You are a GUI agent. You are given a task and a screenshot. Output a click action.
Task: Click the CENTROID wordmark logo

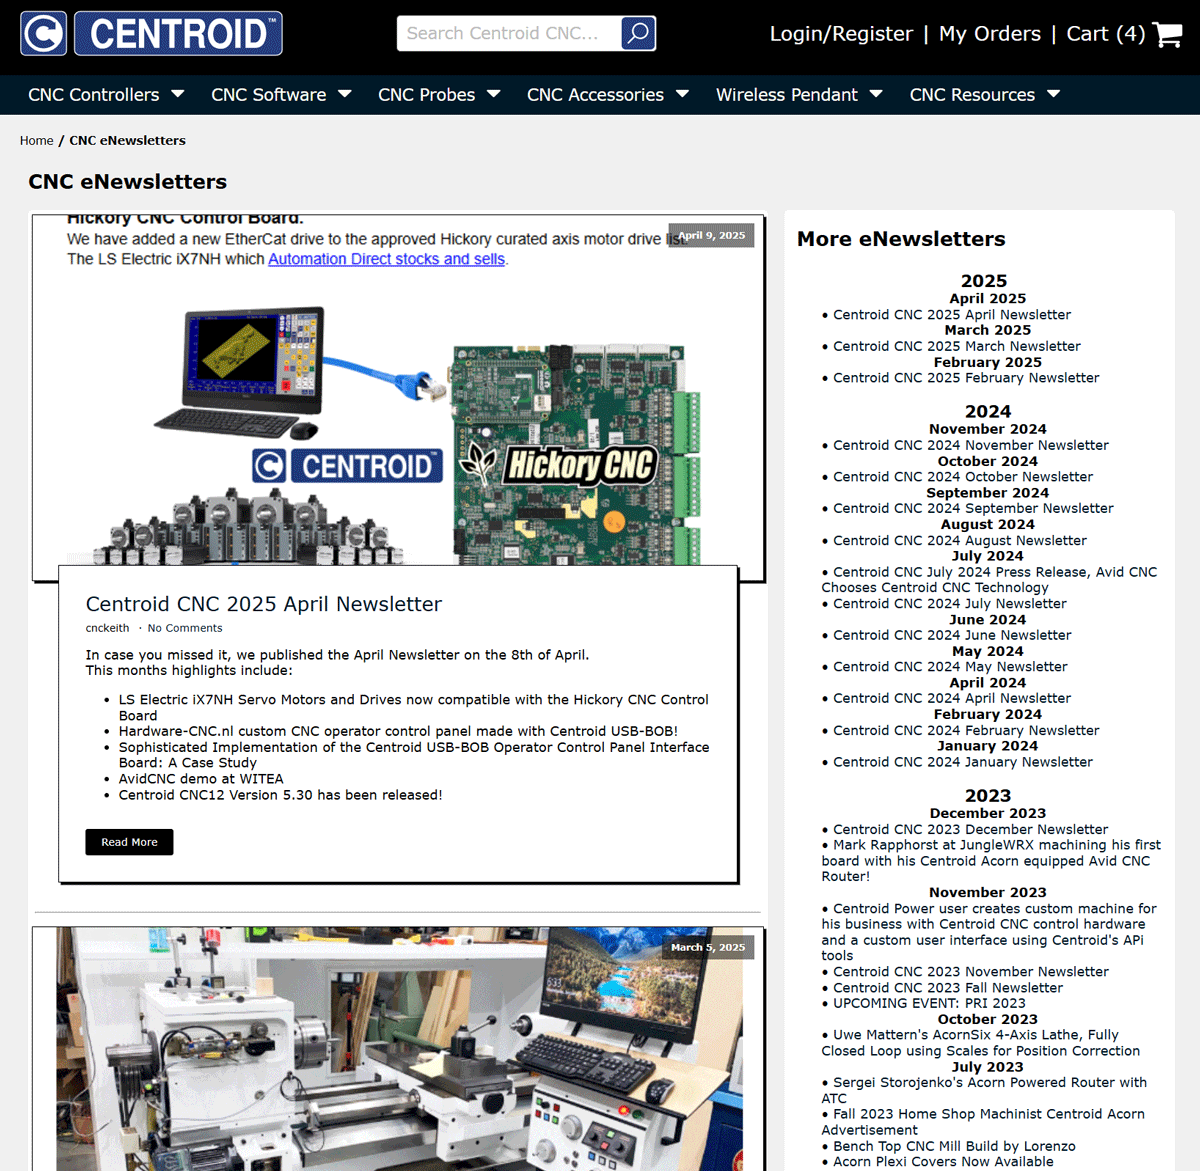(179, 33)
